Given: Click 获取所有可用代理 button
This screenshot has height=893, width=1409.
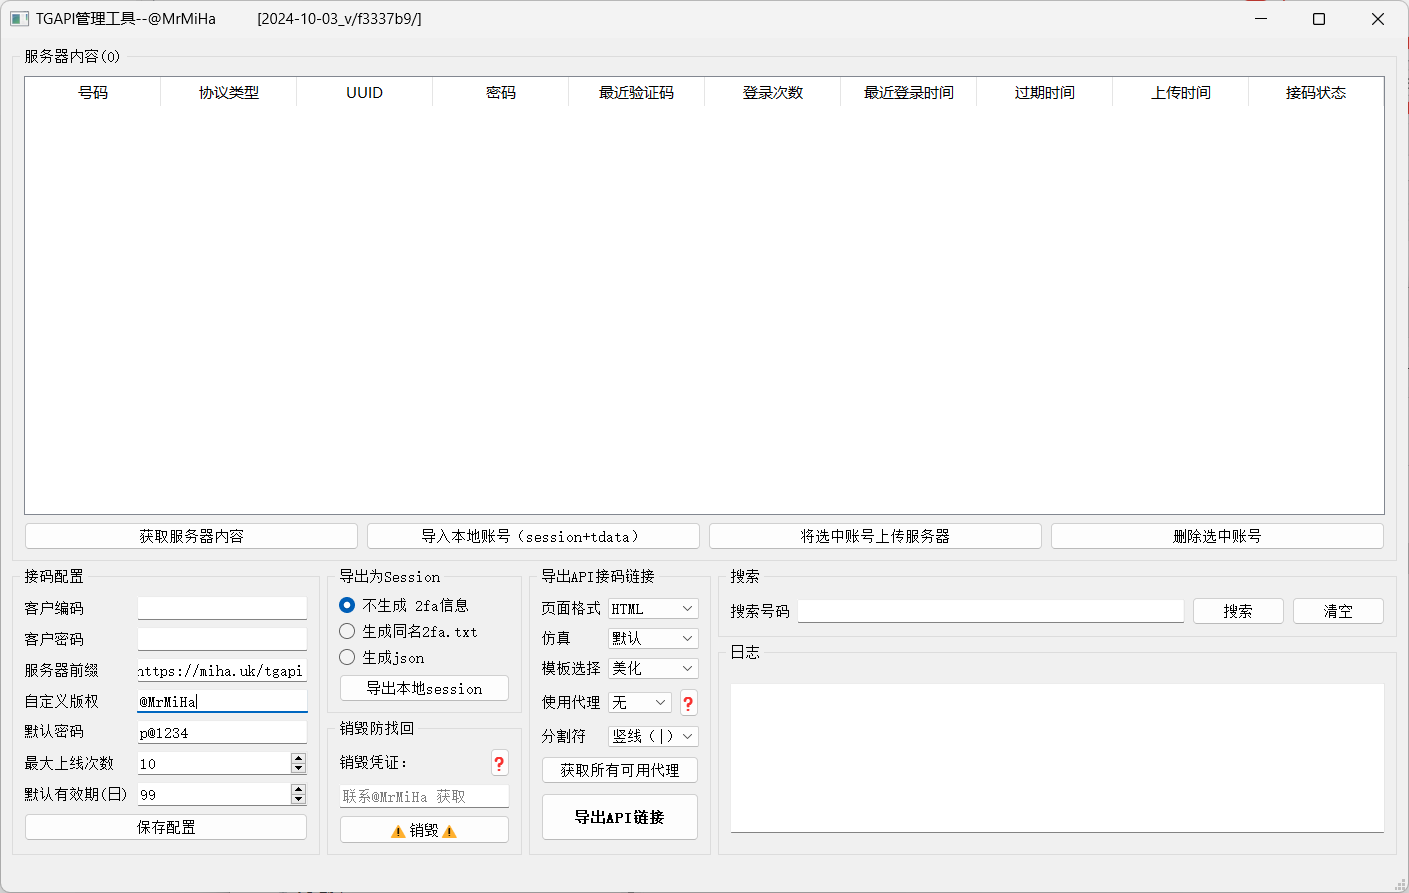Looking at the screenshot, I should click(619, 770).
